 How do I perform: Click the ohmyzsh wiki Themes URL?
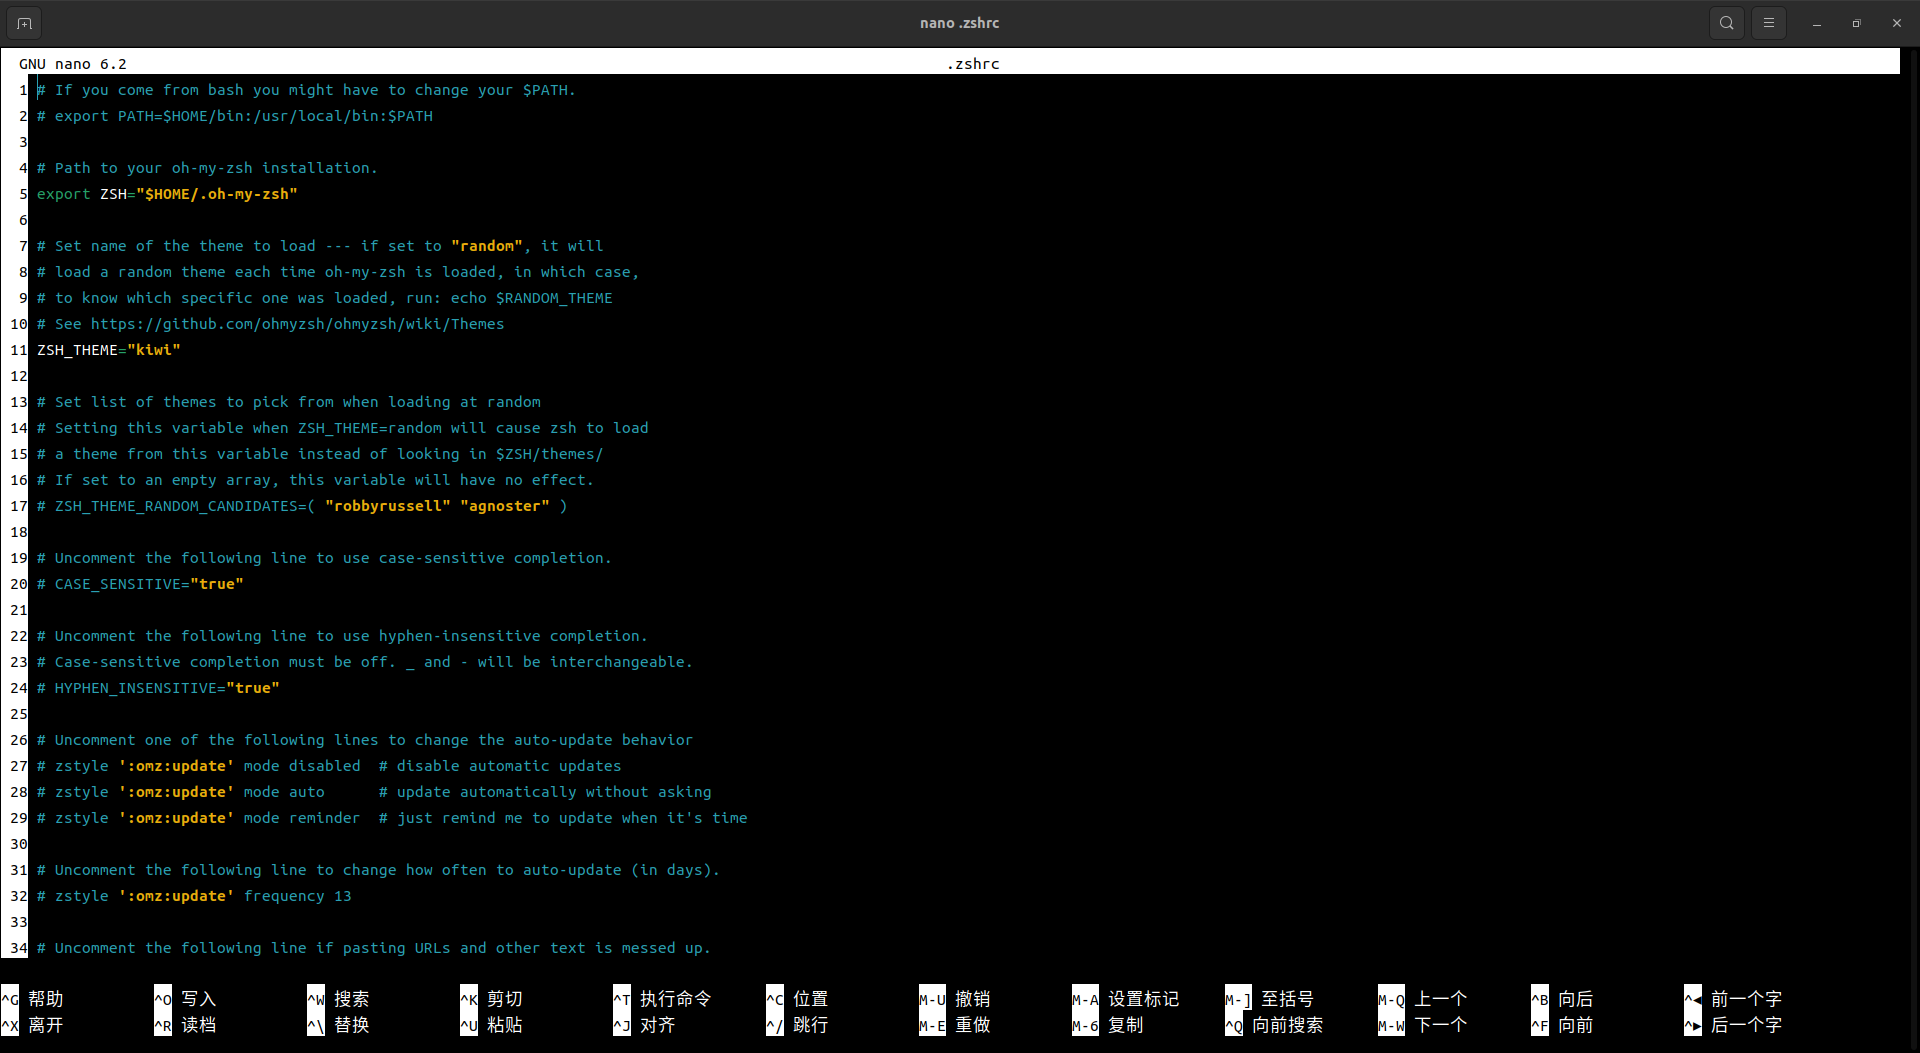point(297,324)
